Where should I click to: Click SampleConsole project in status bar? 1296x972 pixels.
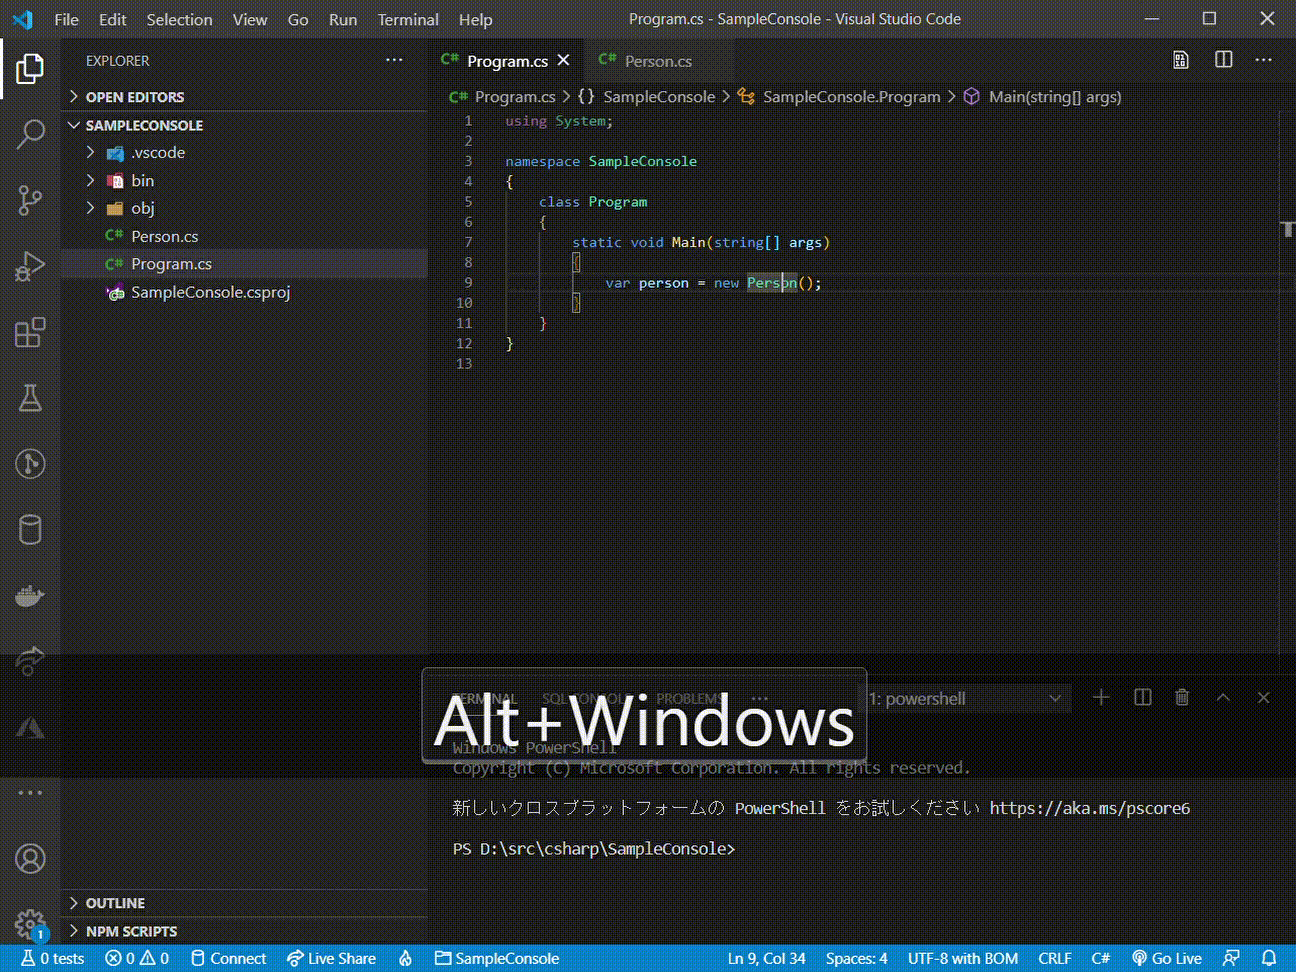pyautogui.click(x=497, y=958)
